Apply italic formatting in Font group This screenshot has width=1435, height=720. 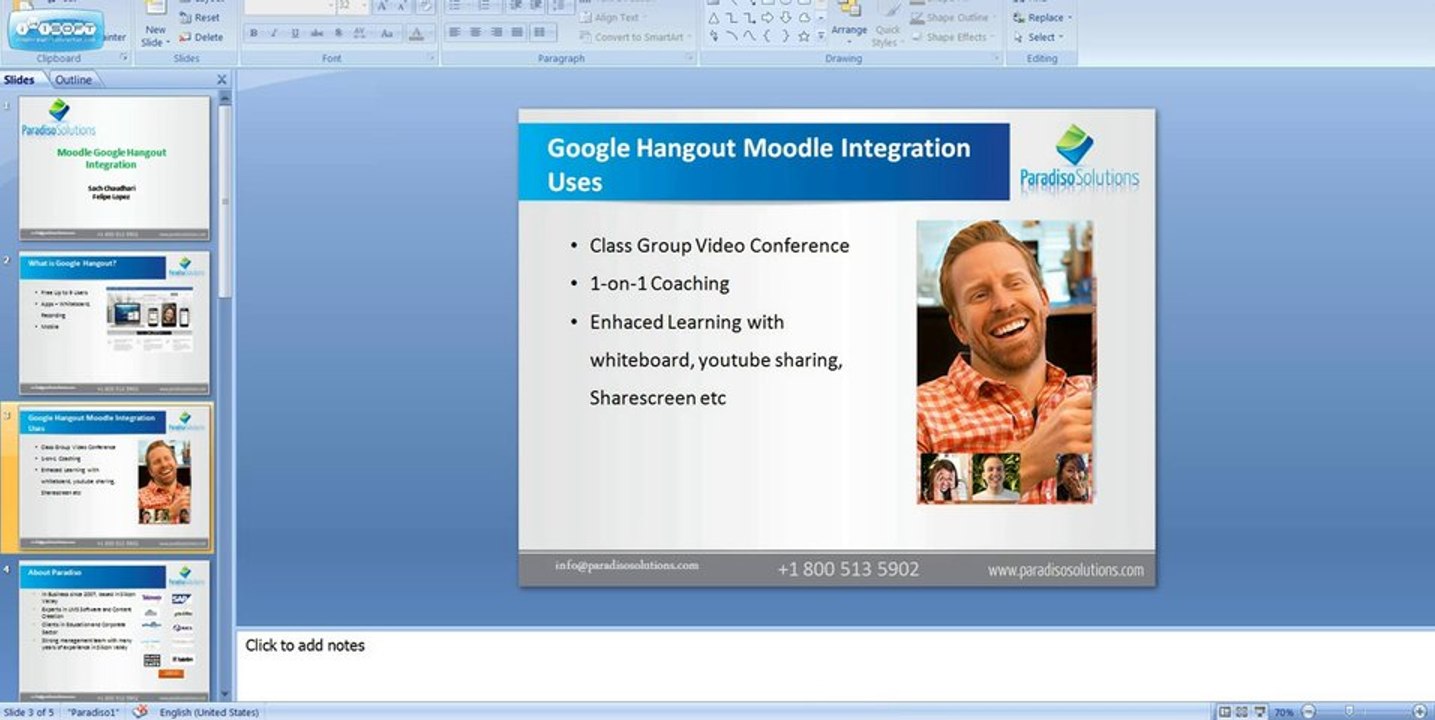[273, 33]
